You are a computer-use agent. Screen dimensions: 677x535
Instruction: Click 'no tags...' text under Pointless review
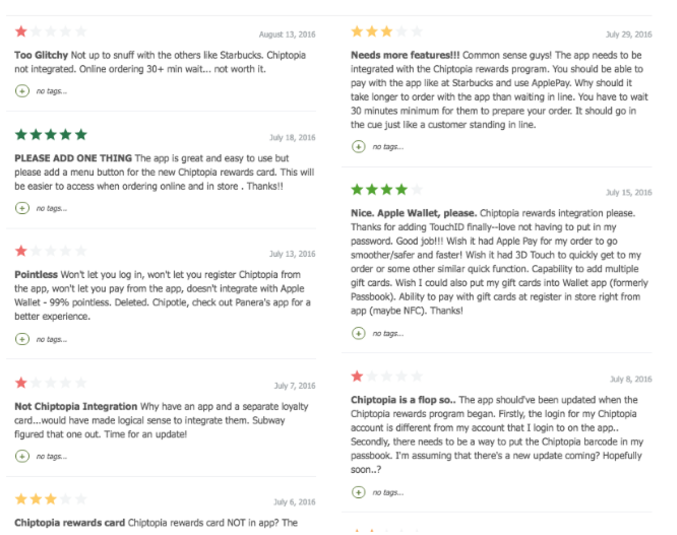(x=51, y=339)
